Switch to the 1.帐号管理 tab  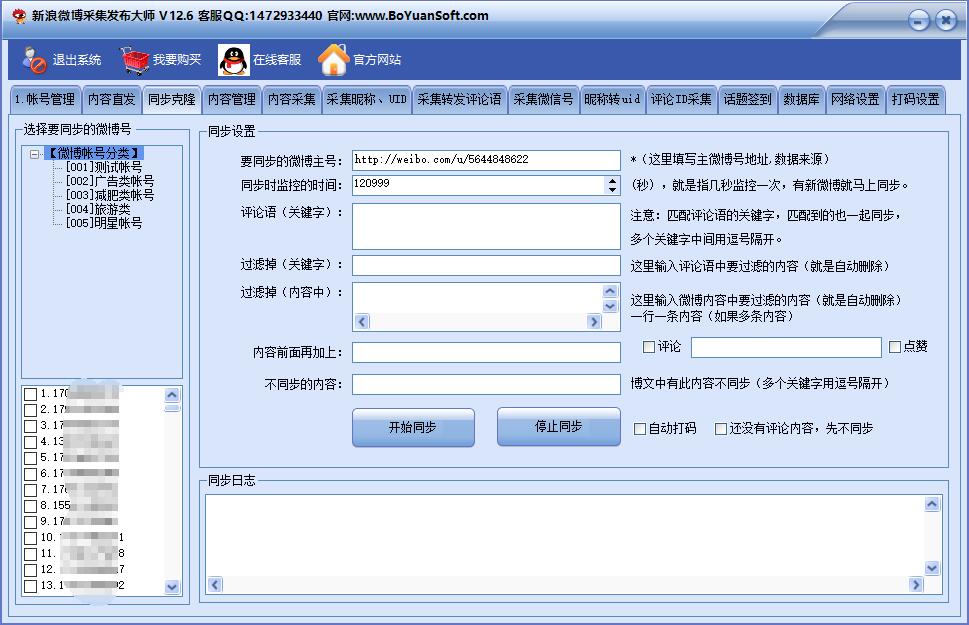[44, 100]
